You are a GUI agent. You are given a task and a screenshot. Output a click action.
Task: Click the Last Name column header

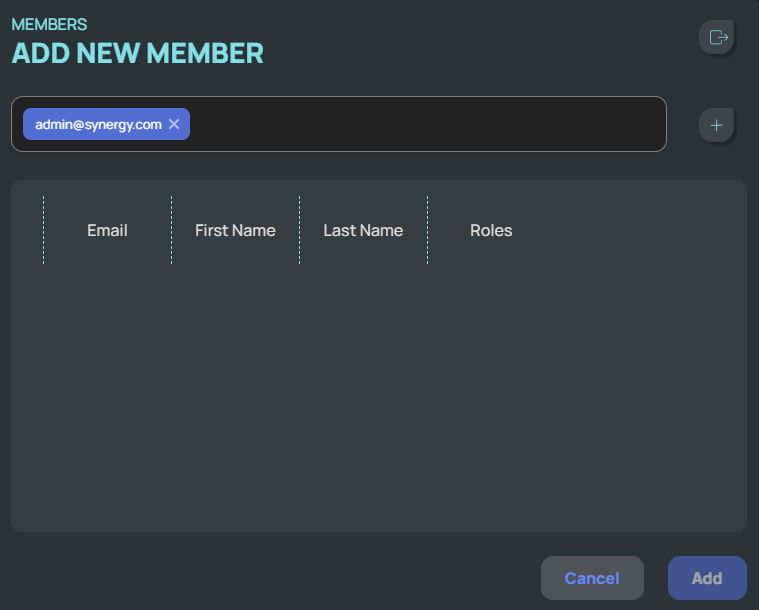coord(363,230)
